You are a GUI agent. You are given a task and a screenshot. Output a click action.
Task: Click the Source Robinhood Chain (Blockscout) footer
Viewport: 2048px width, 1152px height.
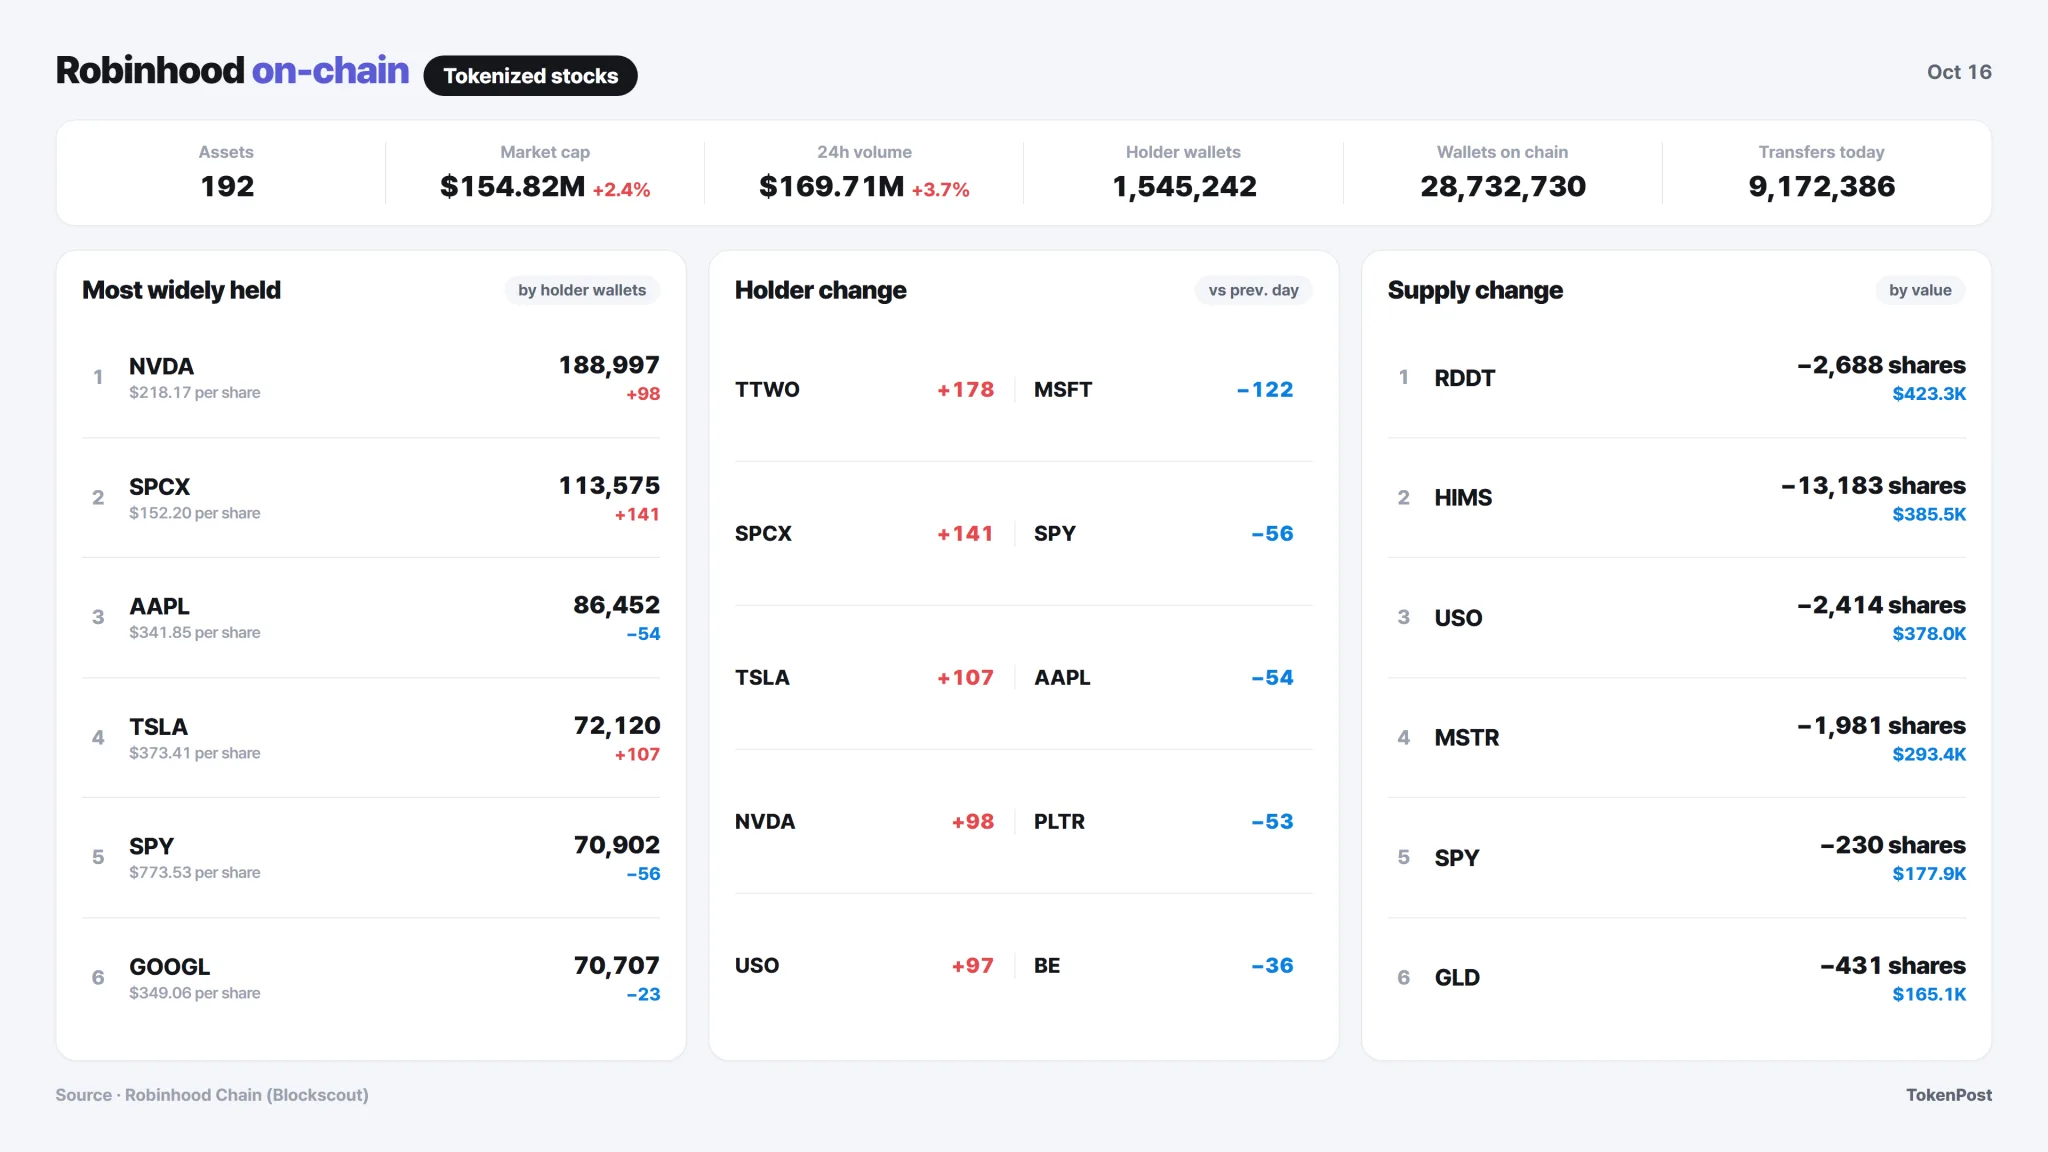[x=212, y=1095]
